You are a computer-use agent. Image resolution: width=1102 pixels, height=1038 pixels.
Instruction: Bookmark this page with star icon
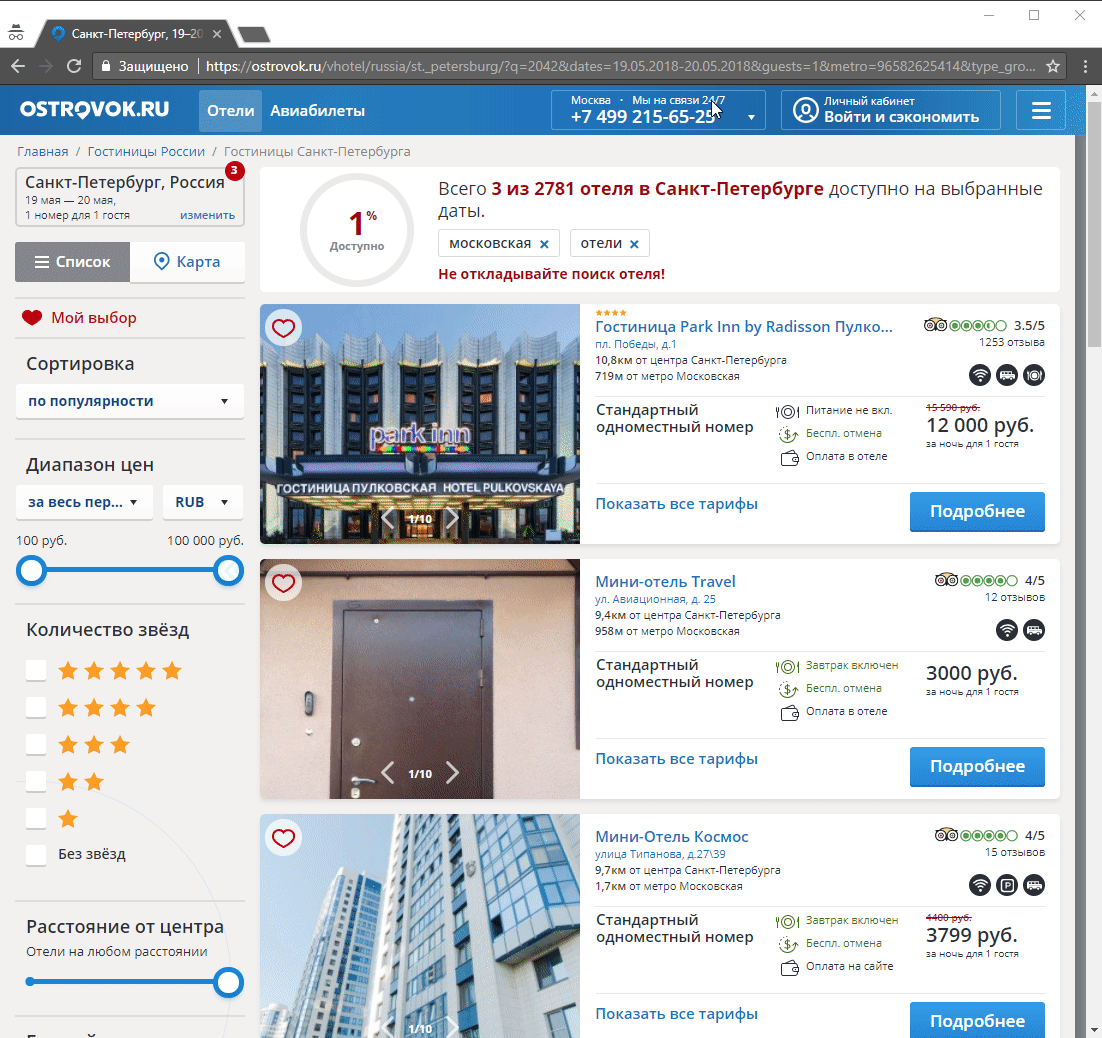click(1053, 66)
